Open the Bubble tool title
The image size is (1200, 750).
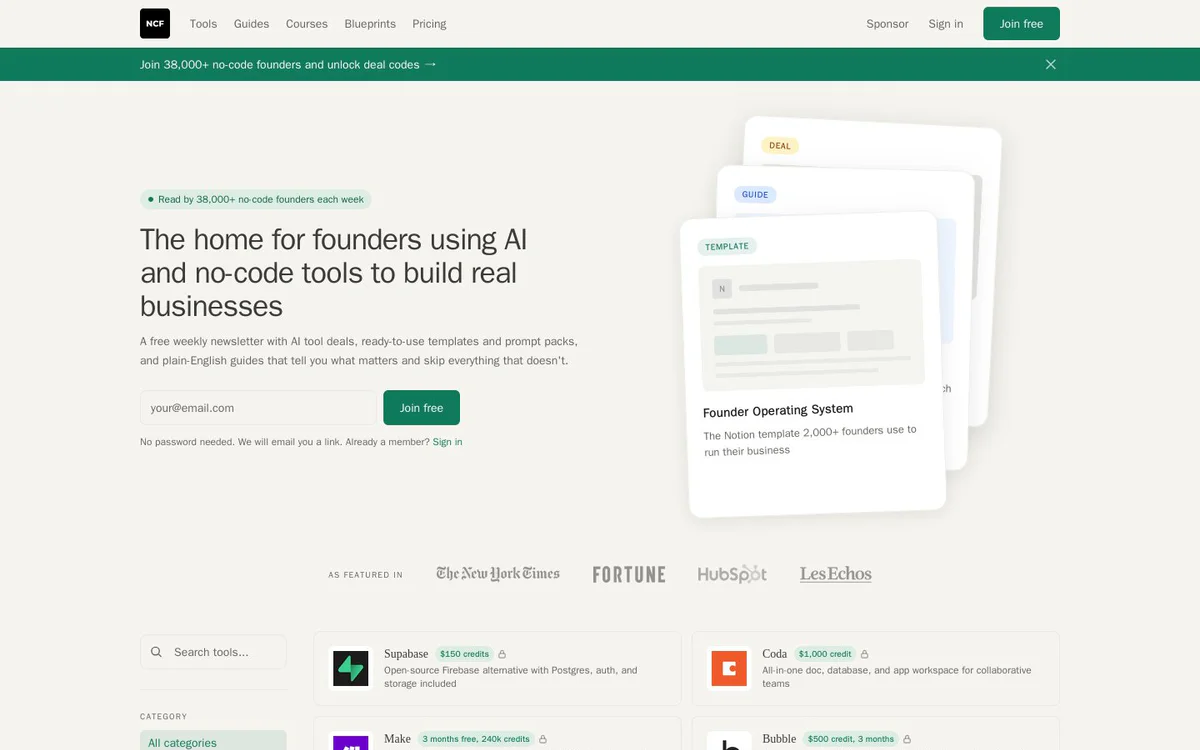779,739
